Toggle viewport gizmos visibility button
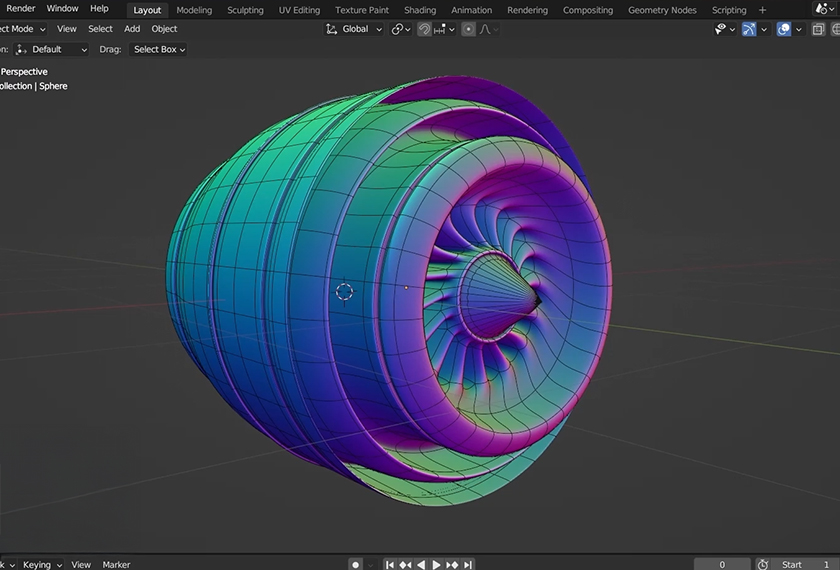 pos(749,29)
